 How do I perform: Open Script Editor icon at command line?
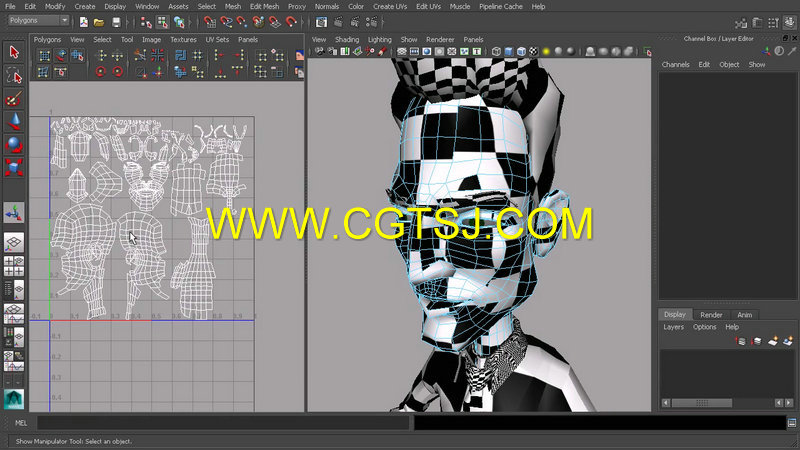pyautogui.click(x=791, y=423)
